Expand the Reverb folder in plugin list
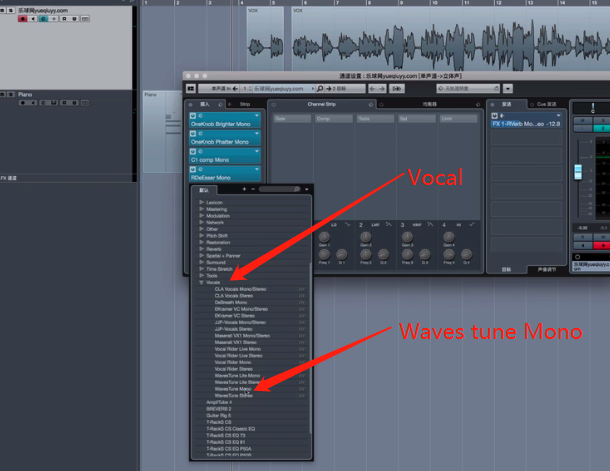The image size is (610, 471). pos(201,249)
